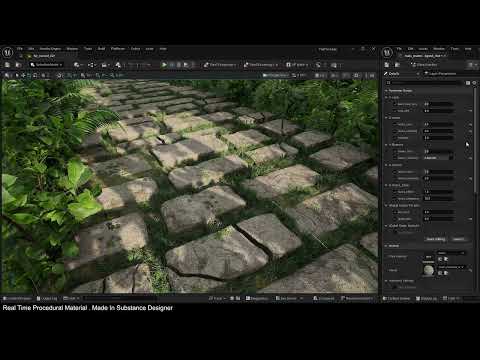Save the material instance with its toolbar save icon
The height and width of the screenshot is (360, 480).
click(x=387, y=65)
